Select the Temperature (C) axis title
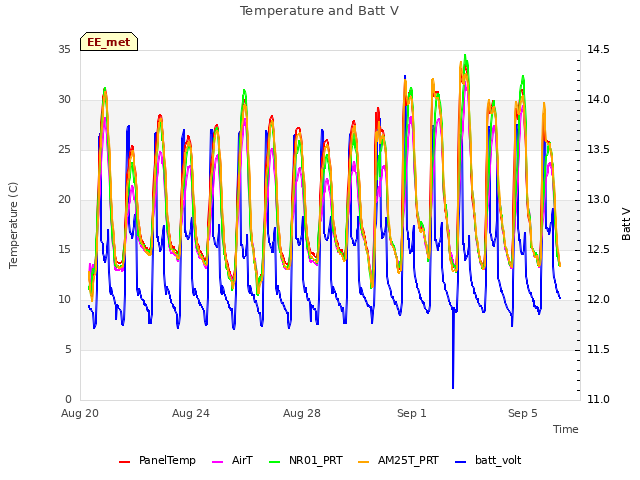This screenshot has height=480, width=640. 13,225
